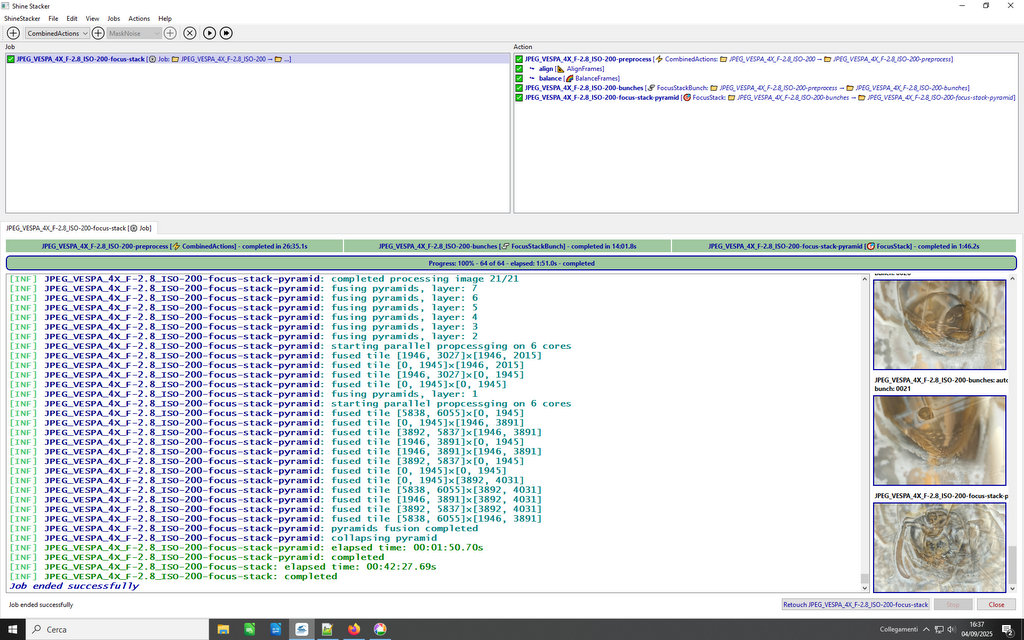This screenshot has height=640, width=1024.
Task: Click the Close button
Action: (996, 605)
